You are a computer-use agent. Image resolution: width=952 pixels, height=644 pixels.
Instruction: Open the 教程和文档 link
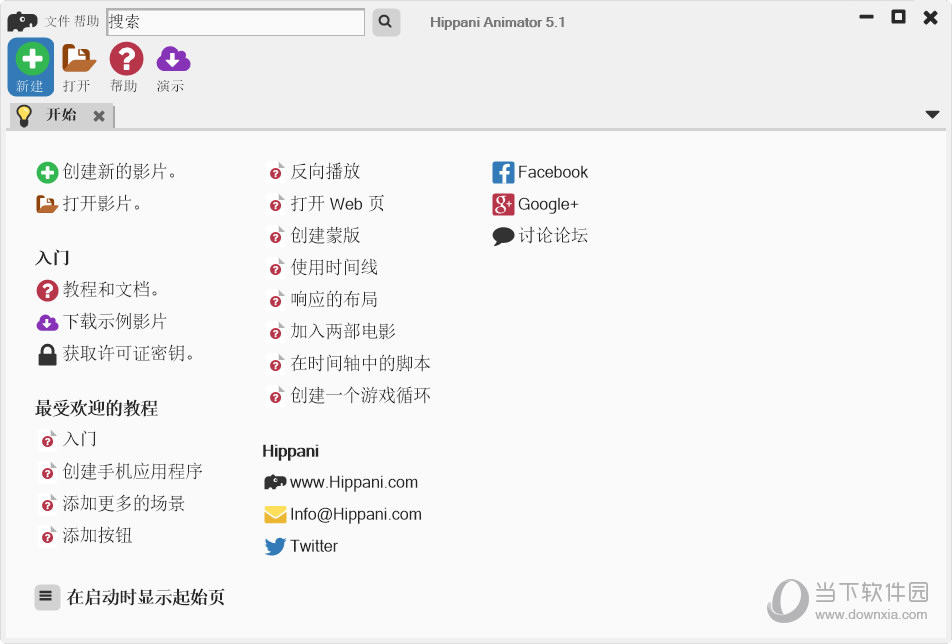point(111,290)
